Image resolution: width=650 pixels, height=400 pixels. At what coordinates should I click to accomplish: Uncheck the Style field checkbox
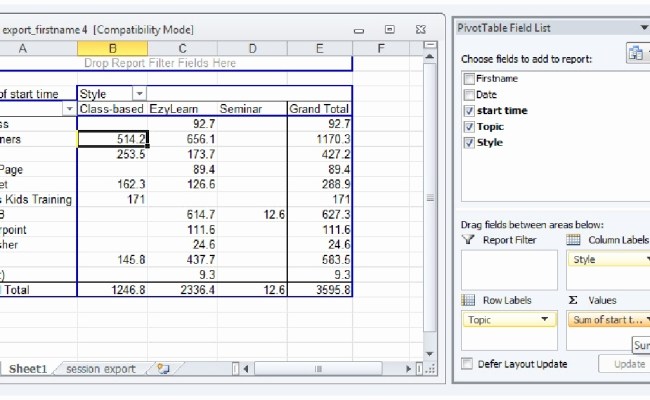coord(469,143)
